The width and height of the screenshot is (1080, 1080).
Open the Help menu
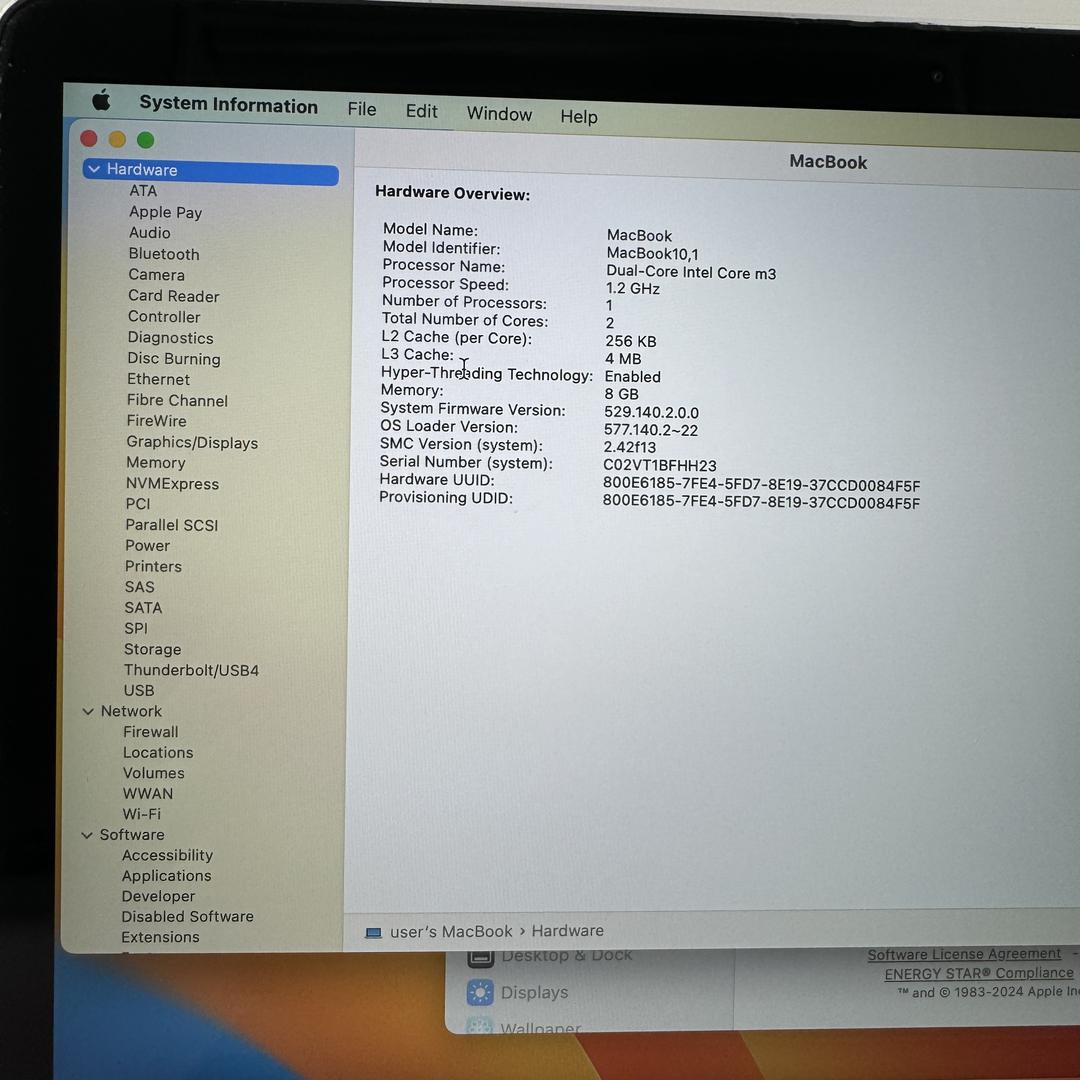pyautogui.click(x=579, y=116)
